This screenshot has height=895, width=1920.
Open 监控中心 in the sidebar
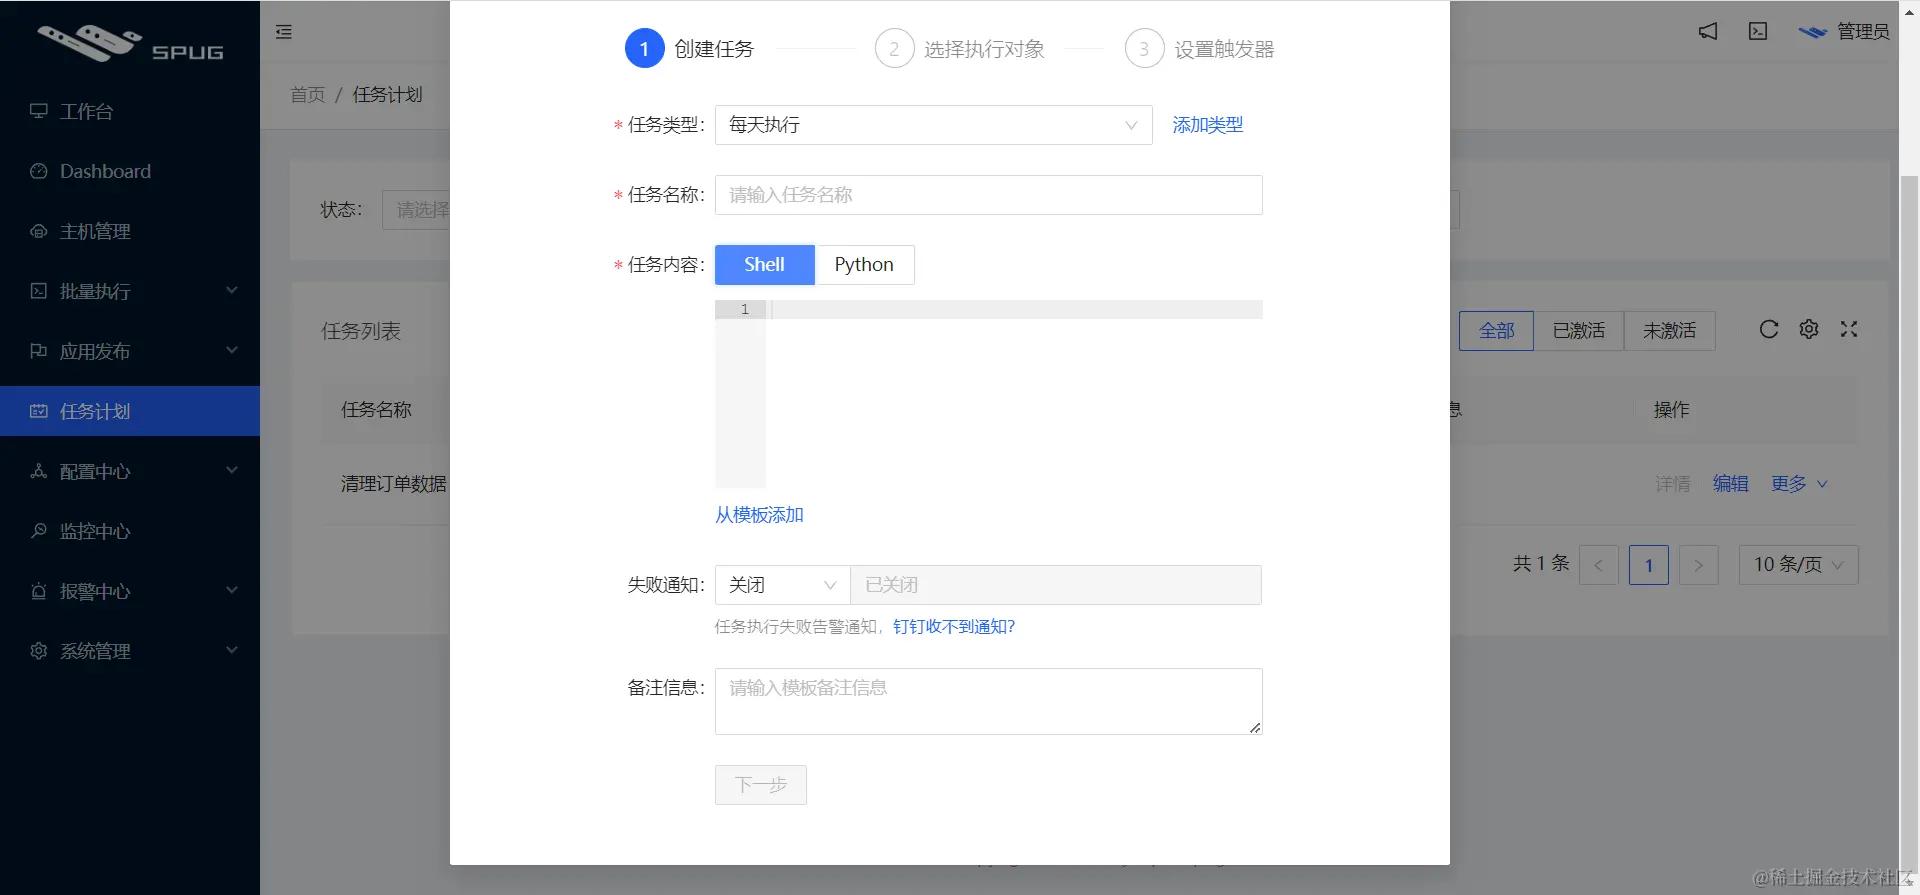point(130,531)
